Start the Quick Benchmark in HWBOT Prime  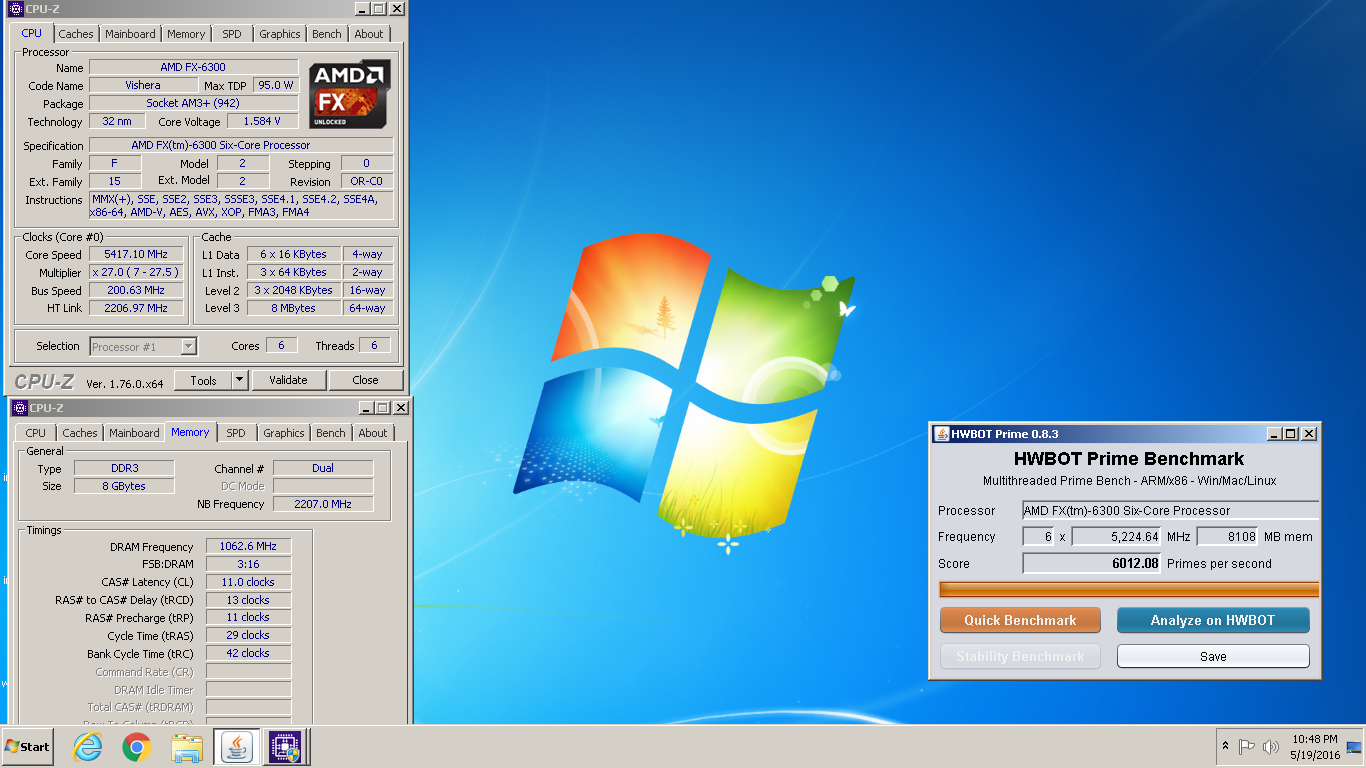tap(1020, 620)
